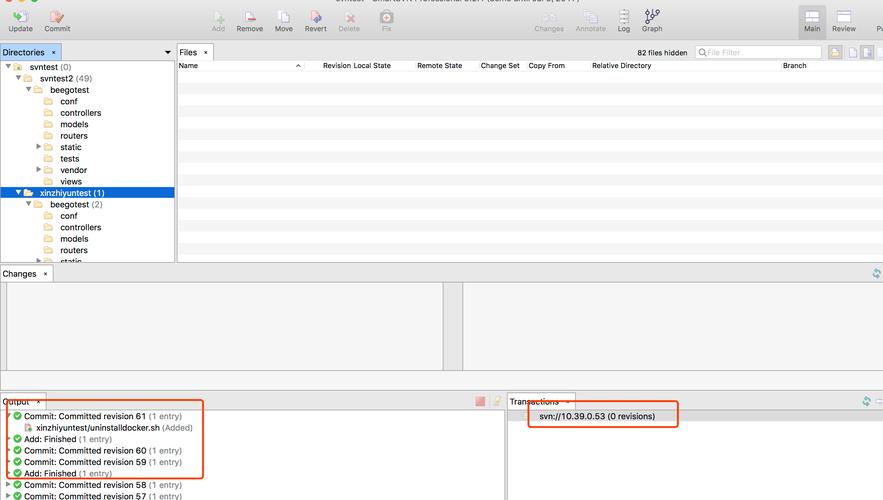The width and height of the screenshot is (883, 500).
Task: Expand the static folder under svntest2
Action: (39, 147)
